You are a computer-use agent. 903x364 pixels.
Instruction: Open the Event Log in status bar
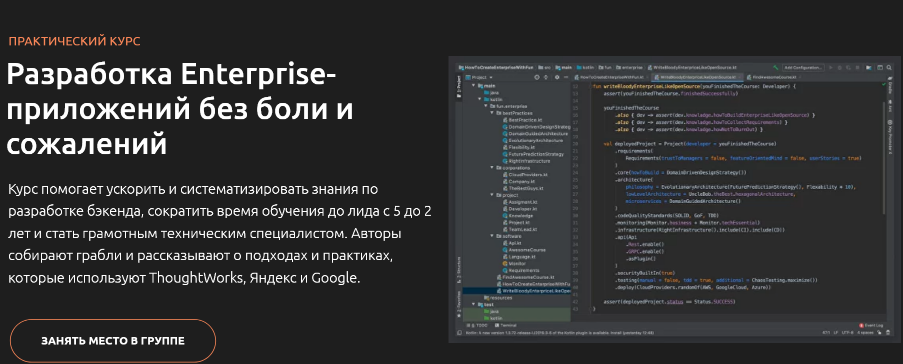870,325
